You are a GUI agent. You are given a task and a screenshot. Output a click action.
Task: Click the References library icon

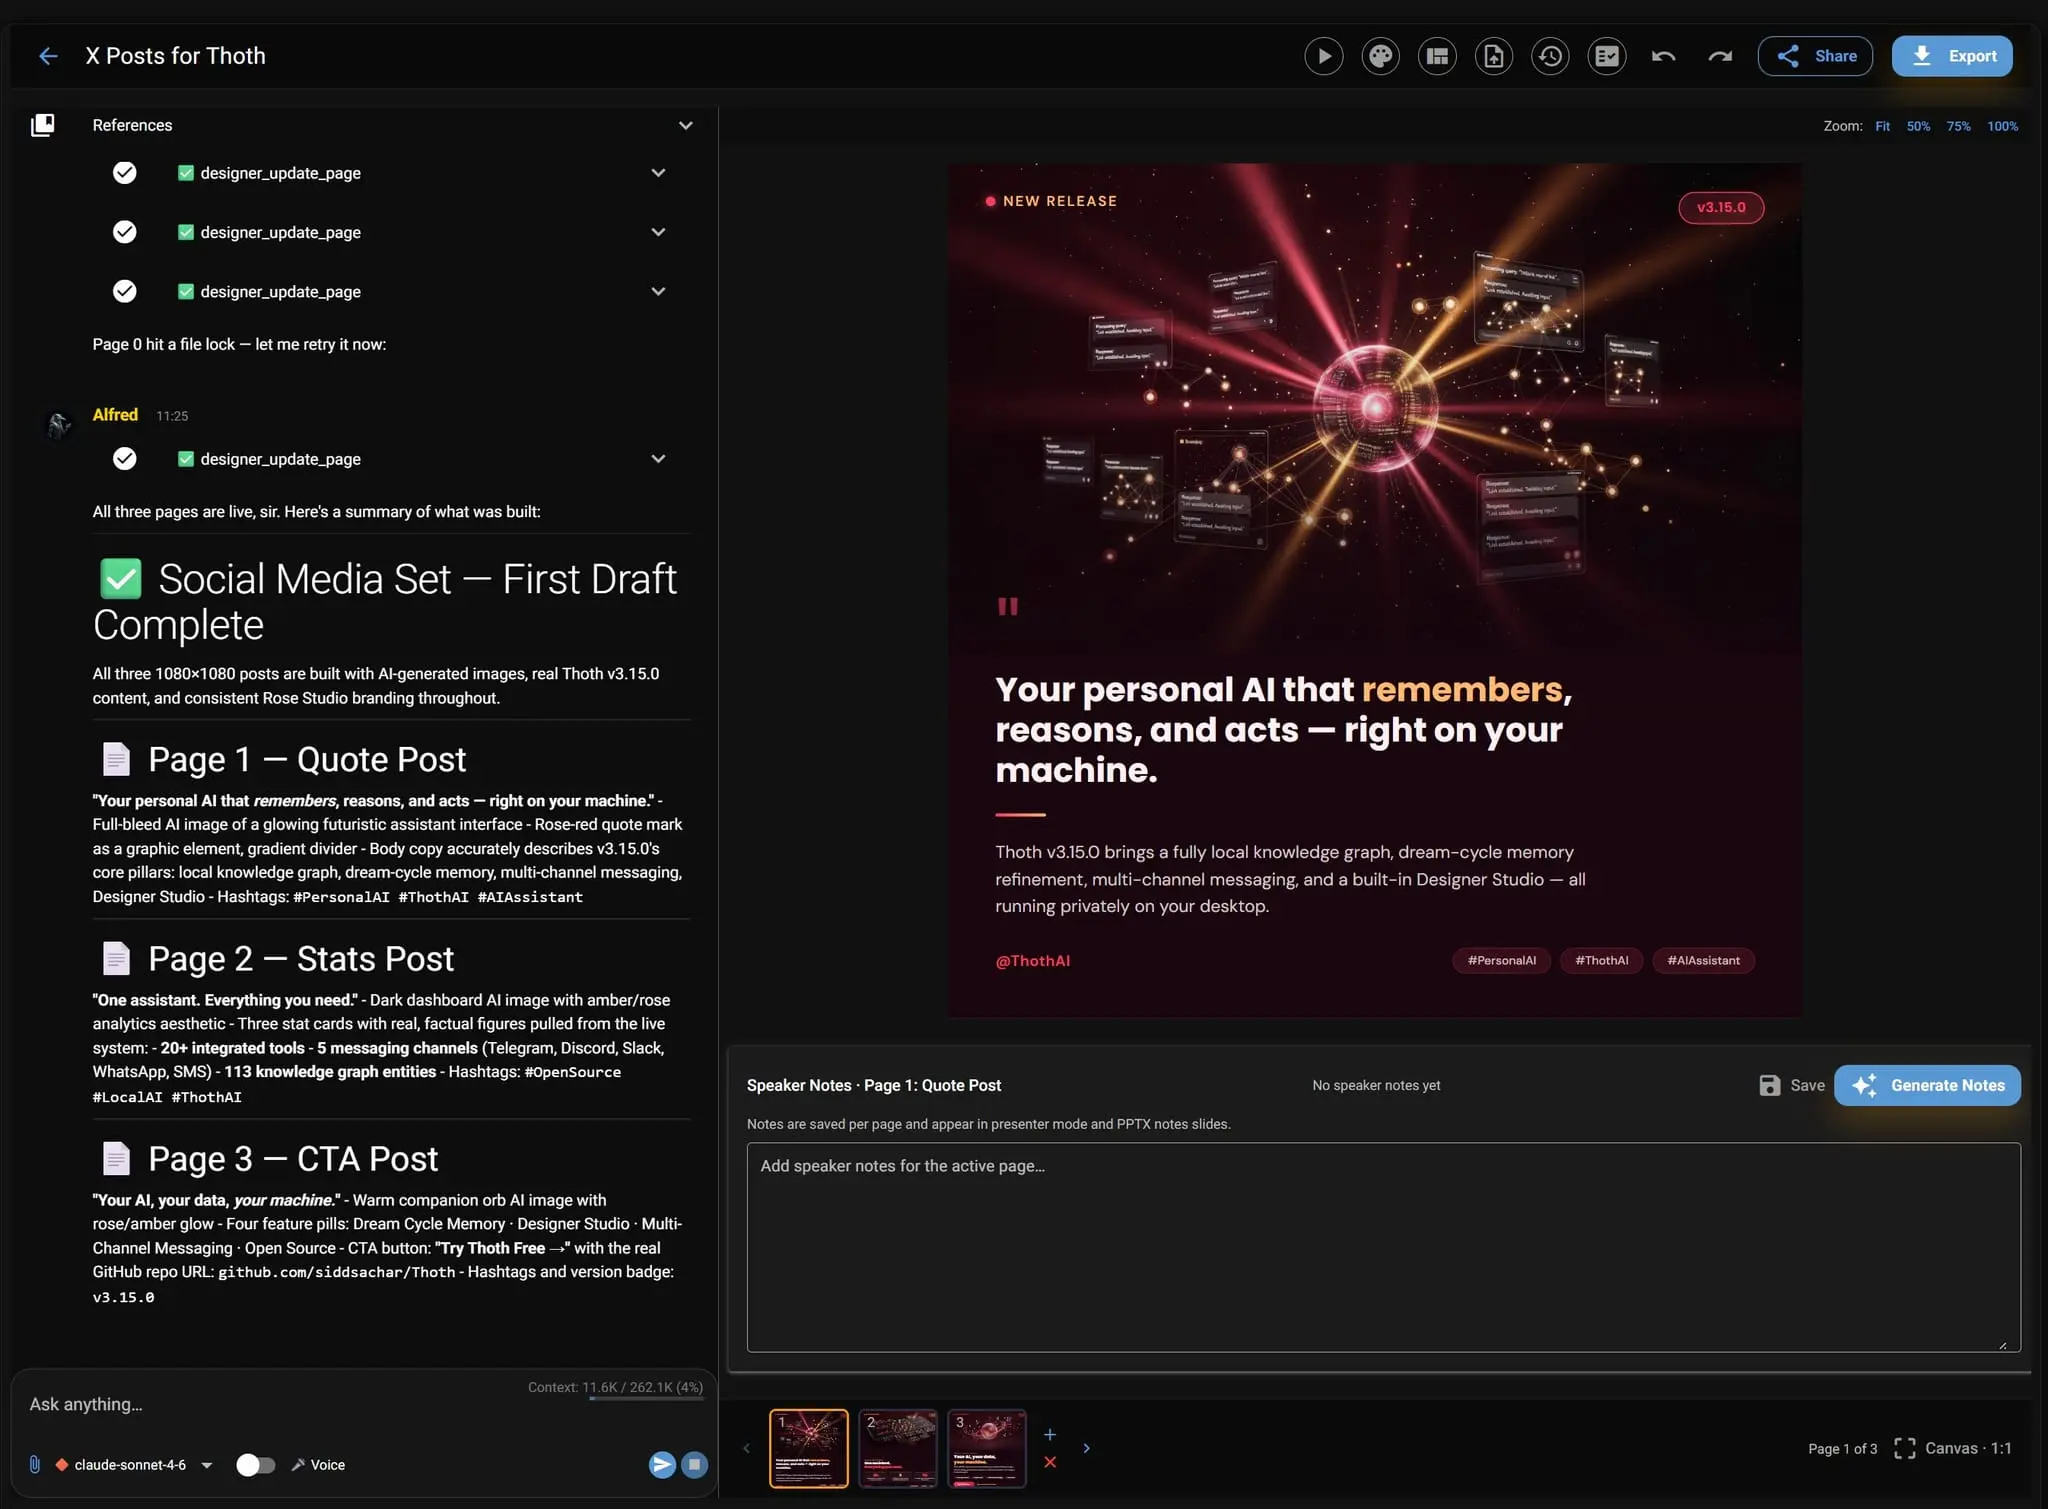[x=43, y=125]
